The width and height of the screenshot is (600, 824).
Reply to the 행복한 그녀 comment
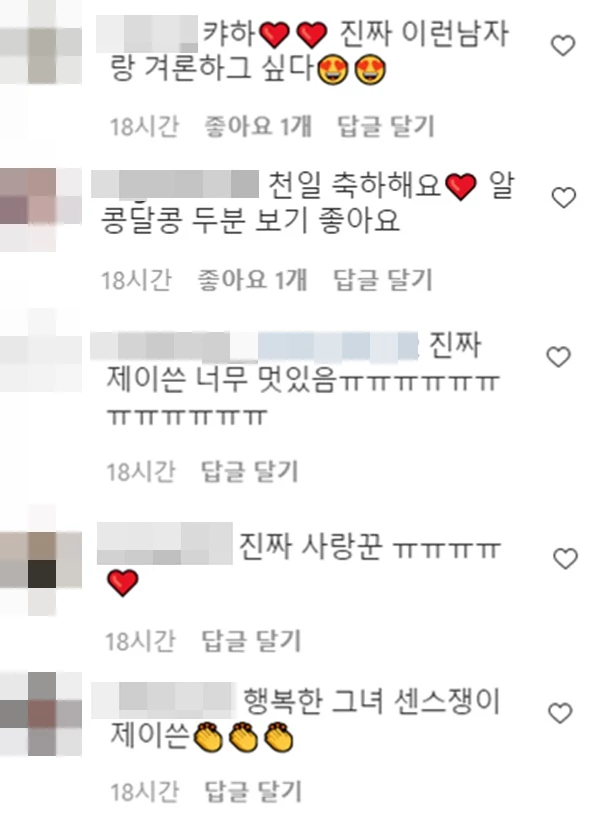pyautogui.click(x=253, y=791)
